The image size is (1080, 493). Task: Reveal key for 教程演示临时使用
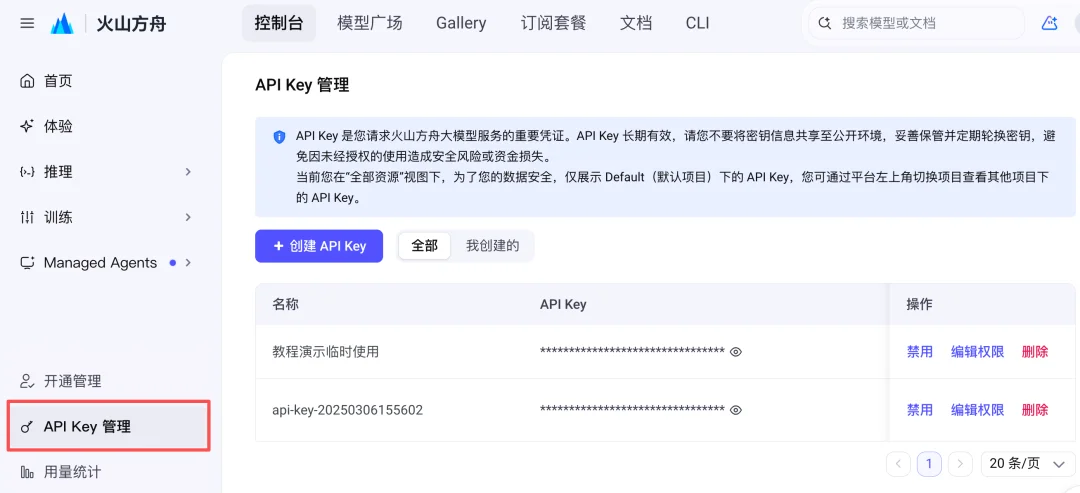click(736, 352)
